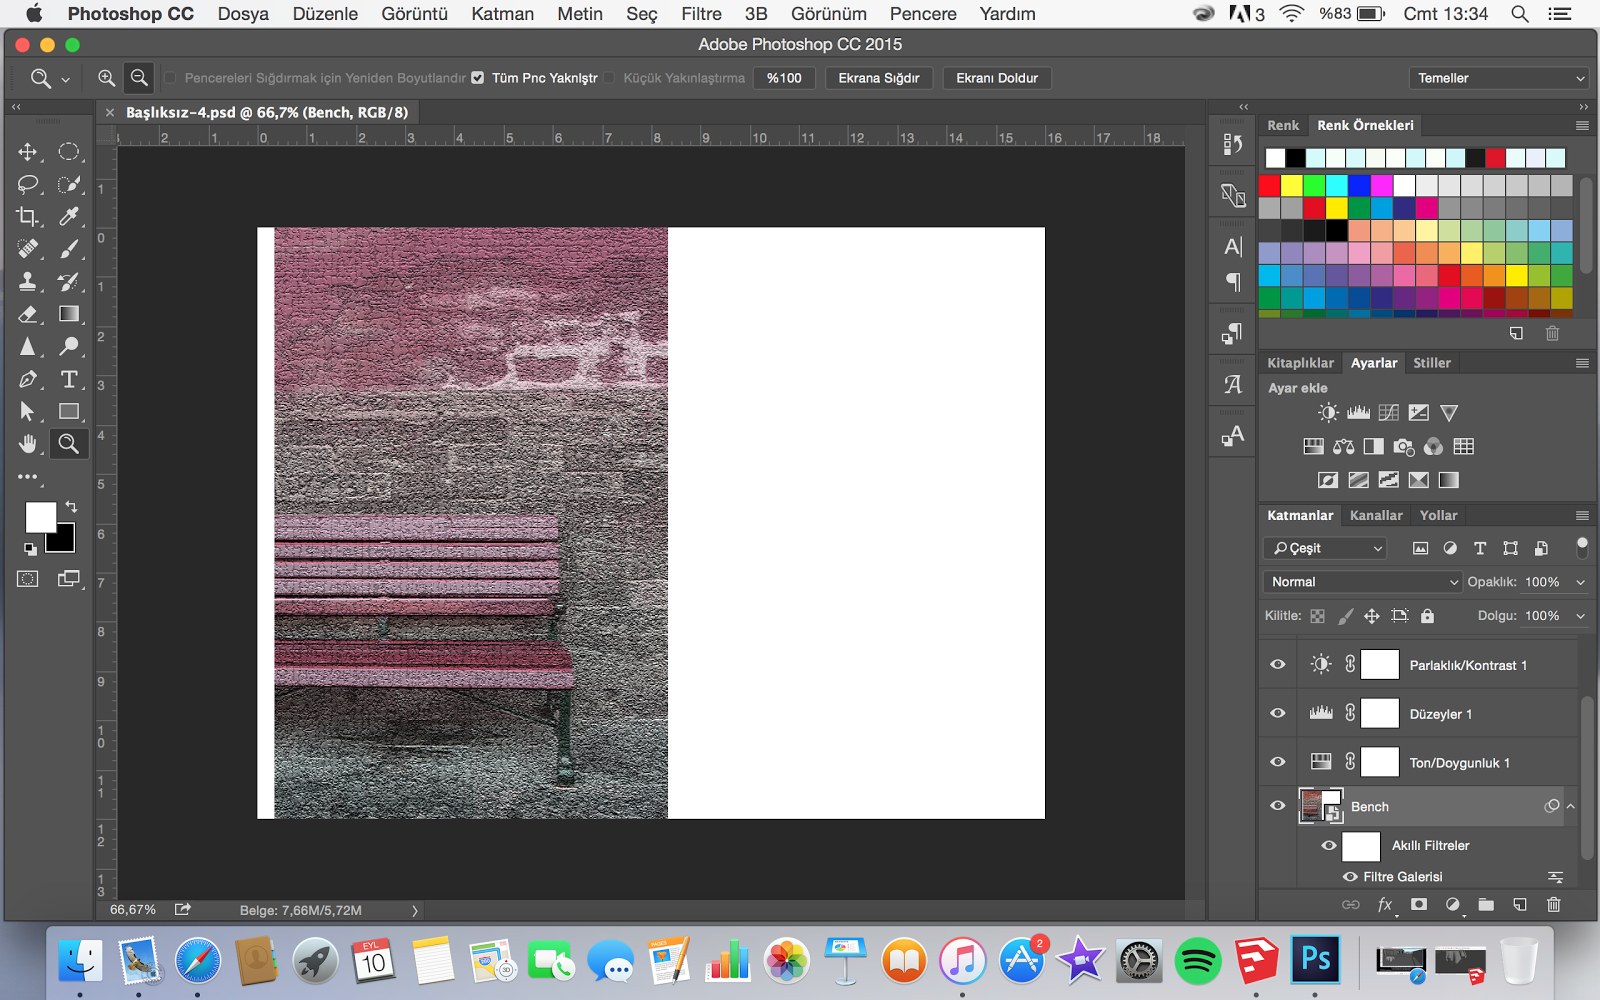
Task: Click the Ekranı Doldur button
Action: click(x=996, y=78)
